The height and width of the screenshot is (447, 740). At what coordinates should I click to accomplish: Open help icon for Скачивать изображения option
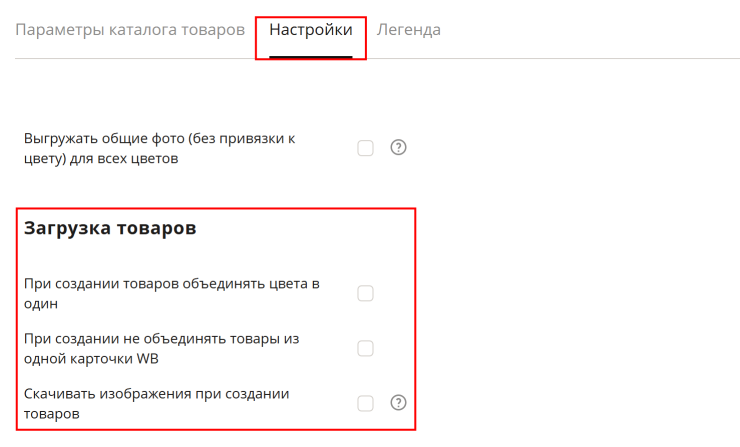point(398,403)
